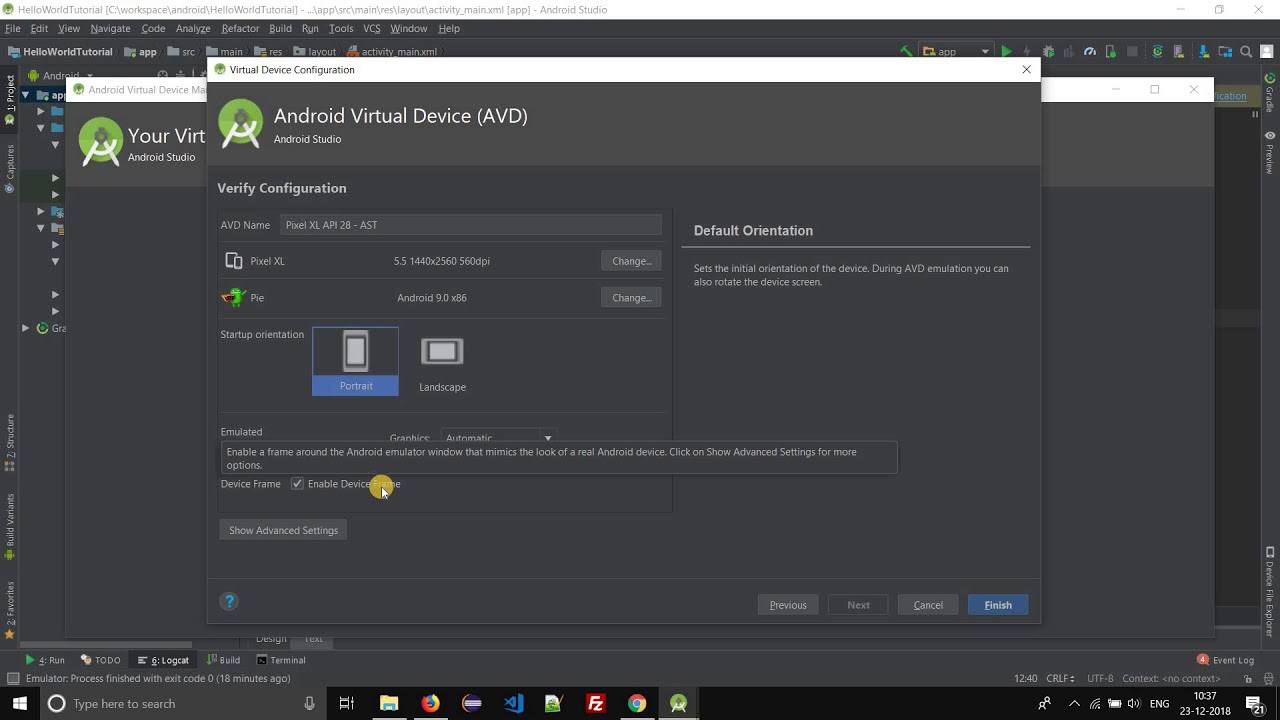Click the Finish button

(x=998, y=605)
